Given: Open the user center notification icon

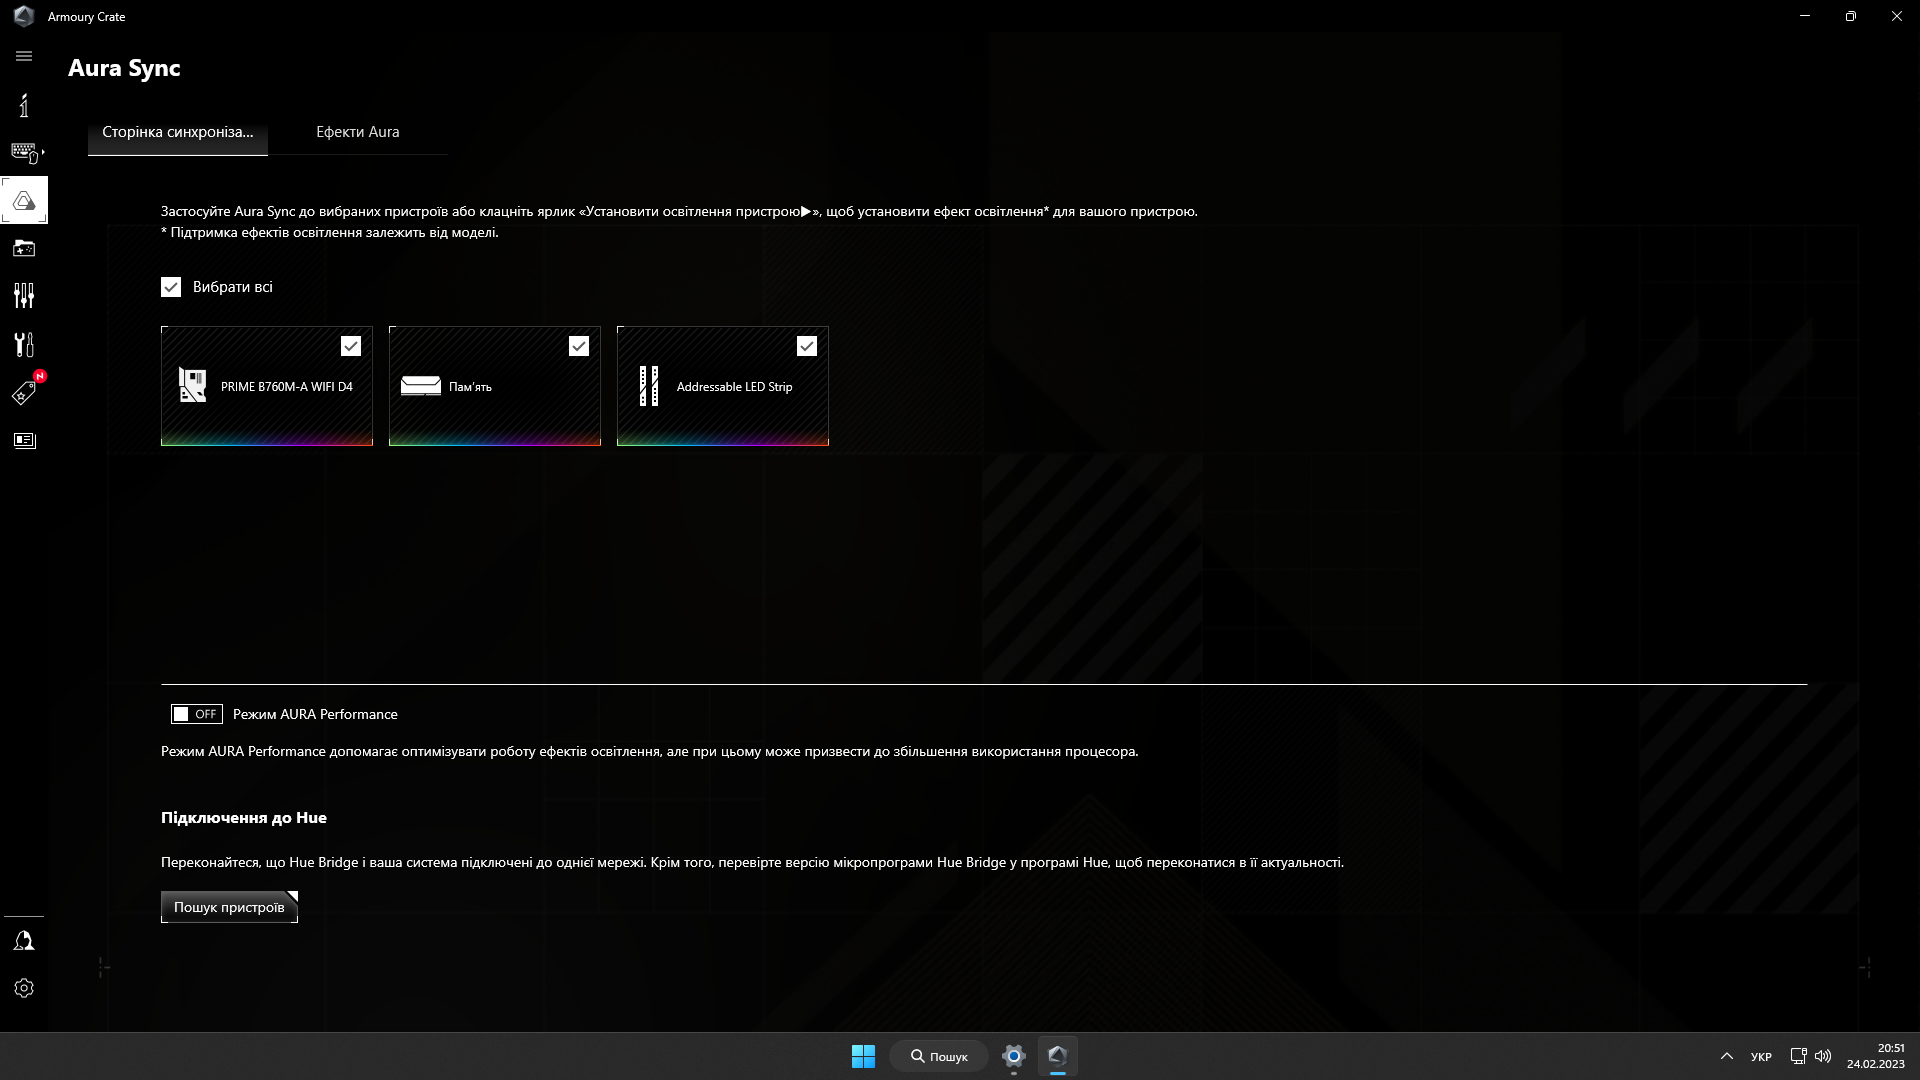Looking at the screenshot, I should [24, 941].
